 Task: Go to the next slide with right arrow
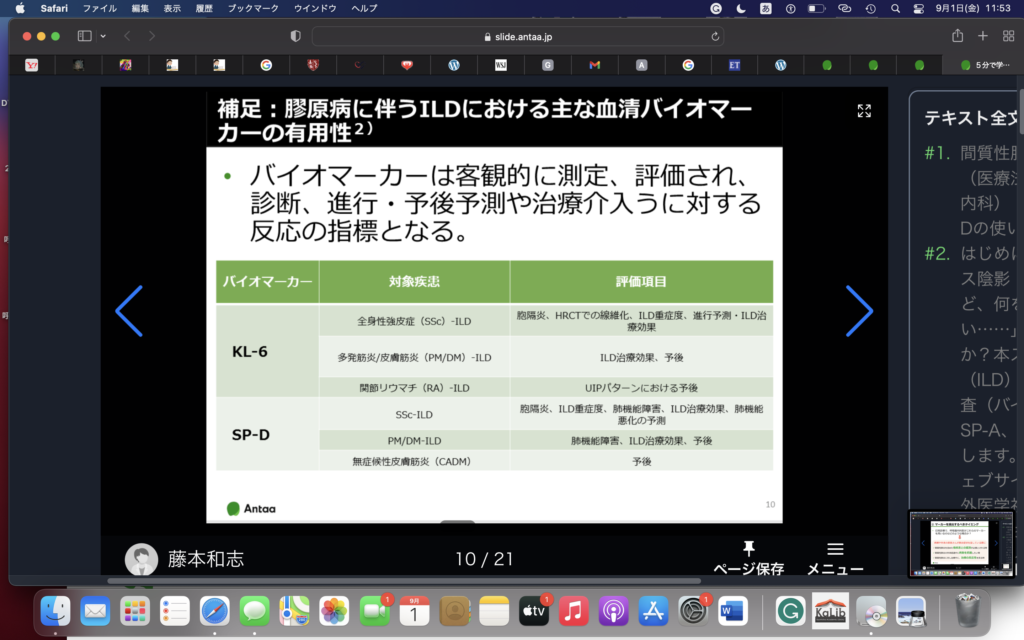tap(859, 311)
